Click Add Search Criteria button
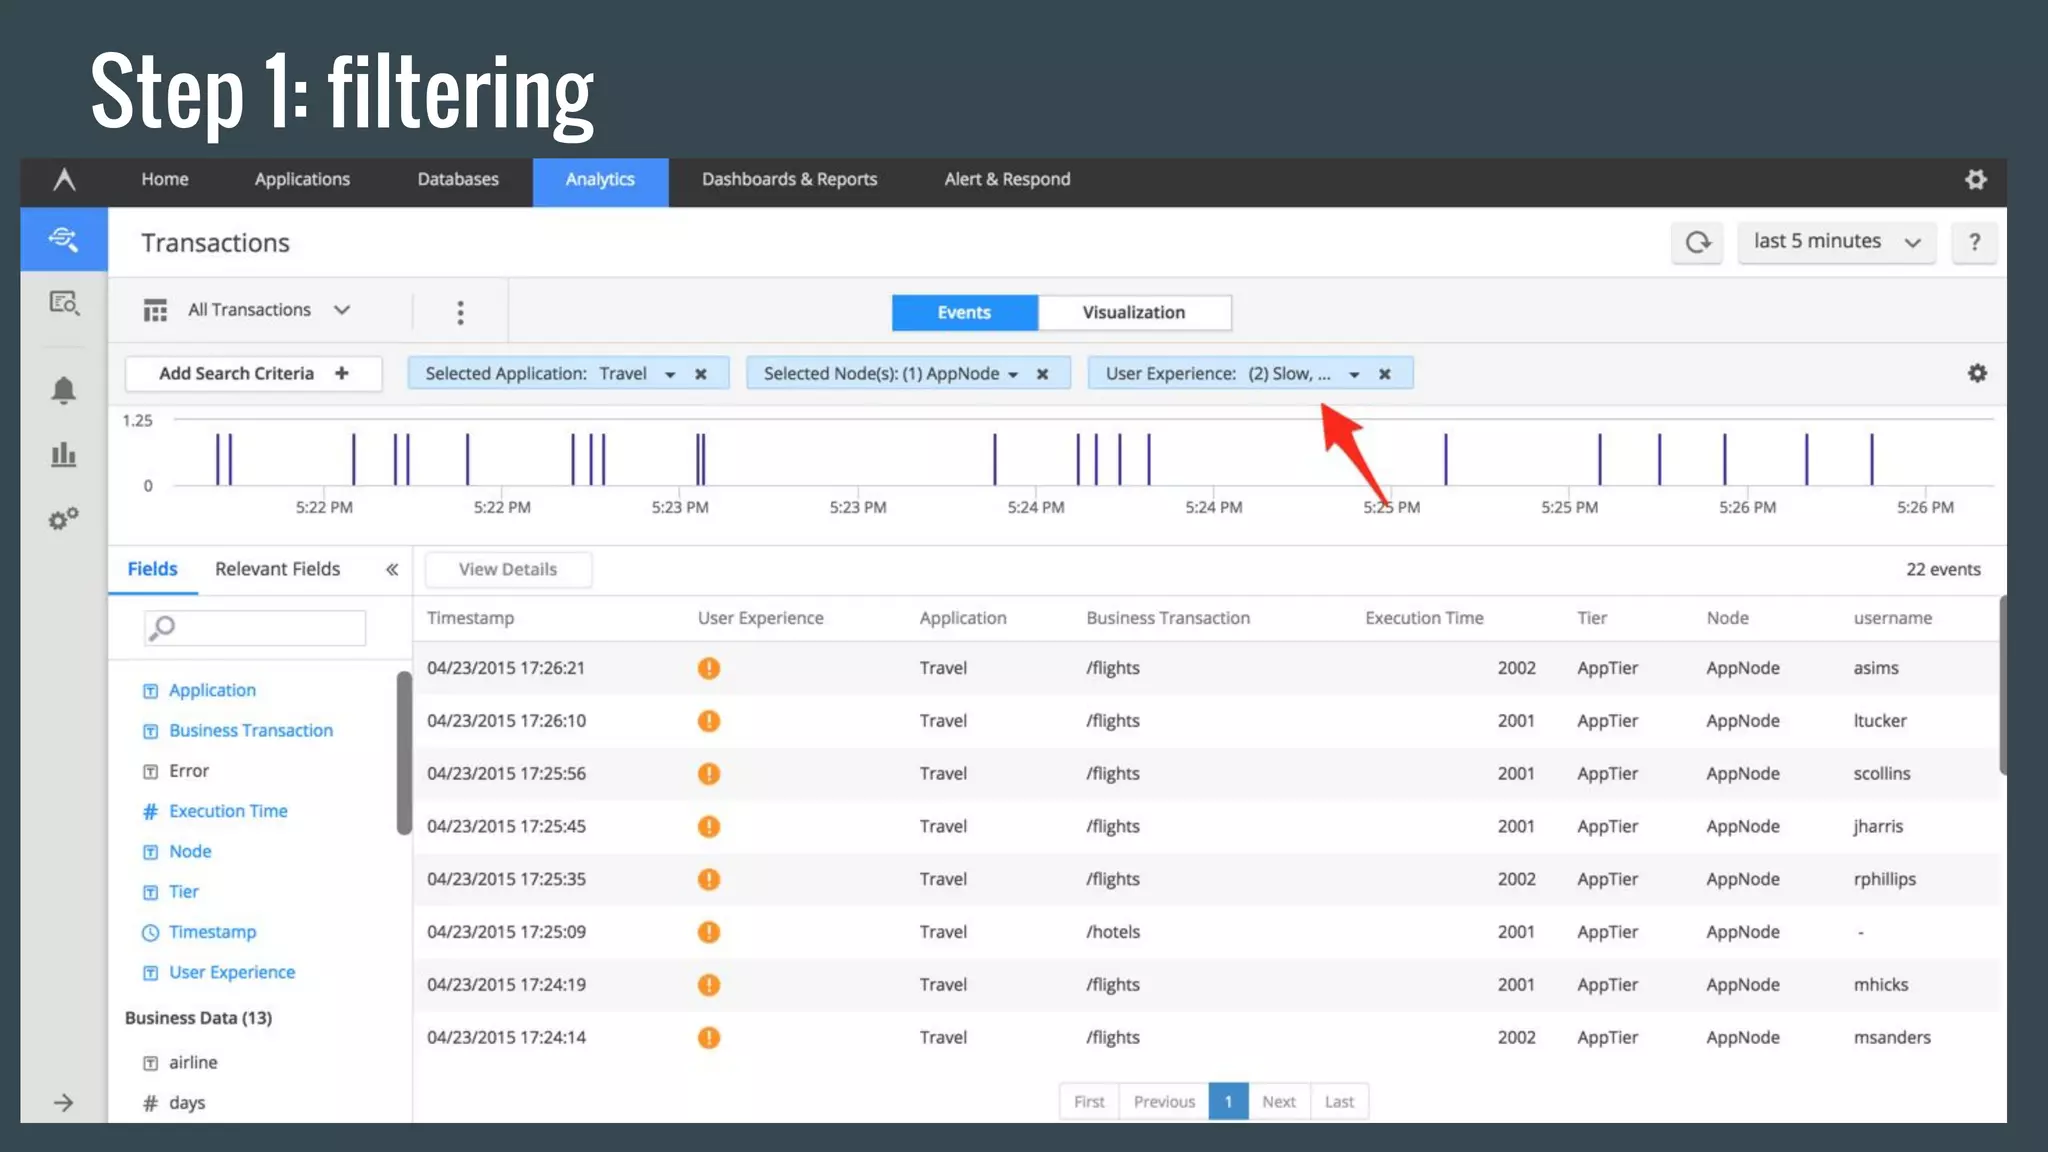 pos(253,373)
